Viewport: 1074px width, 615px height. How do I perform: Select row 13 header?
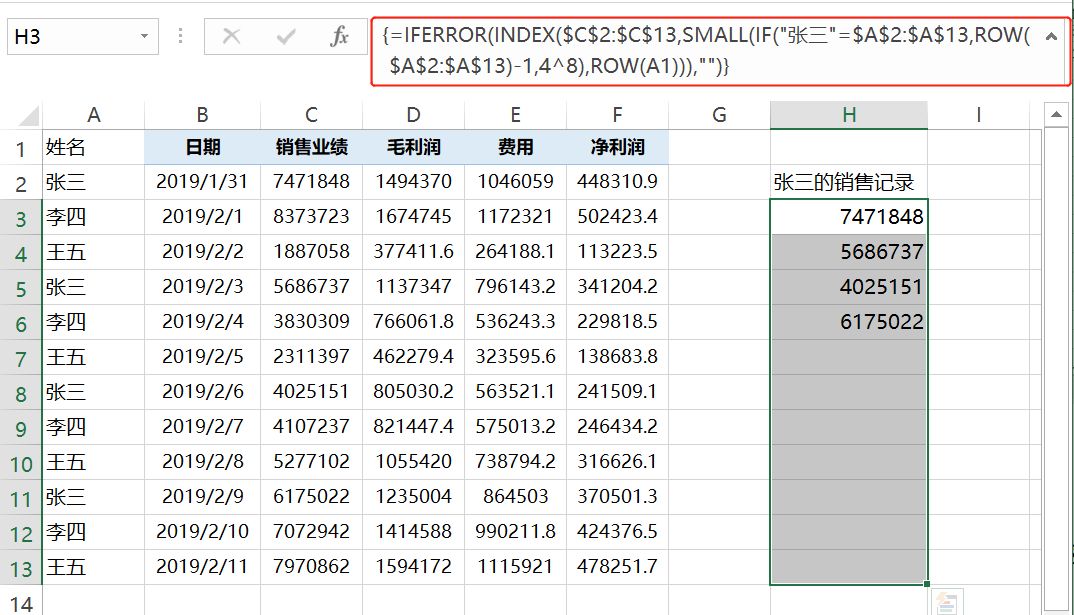pyautogui.click(x=21, y=568)
